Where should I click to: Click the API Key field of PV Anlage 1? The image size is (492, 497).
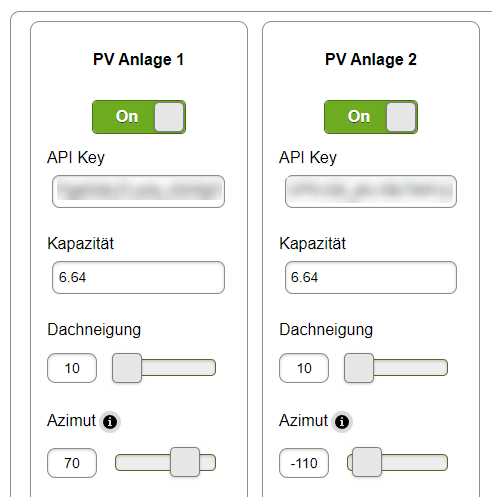[x=138, y=191]
